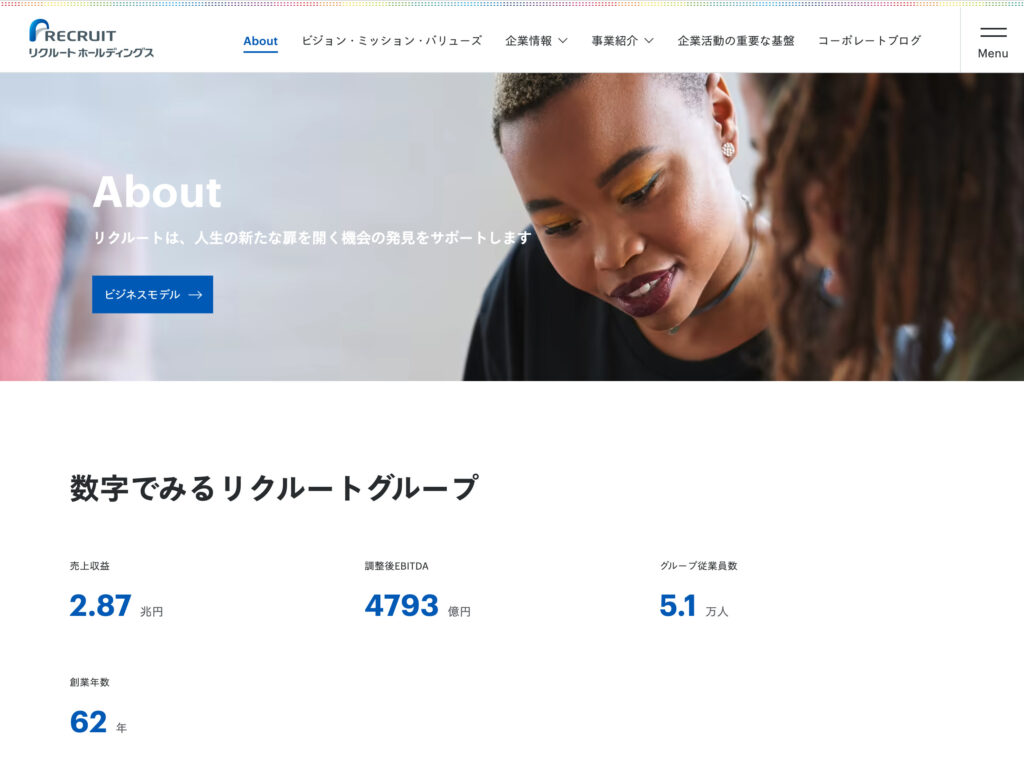Expand the 企業情報 dropdown chevron

coord(563,41)
